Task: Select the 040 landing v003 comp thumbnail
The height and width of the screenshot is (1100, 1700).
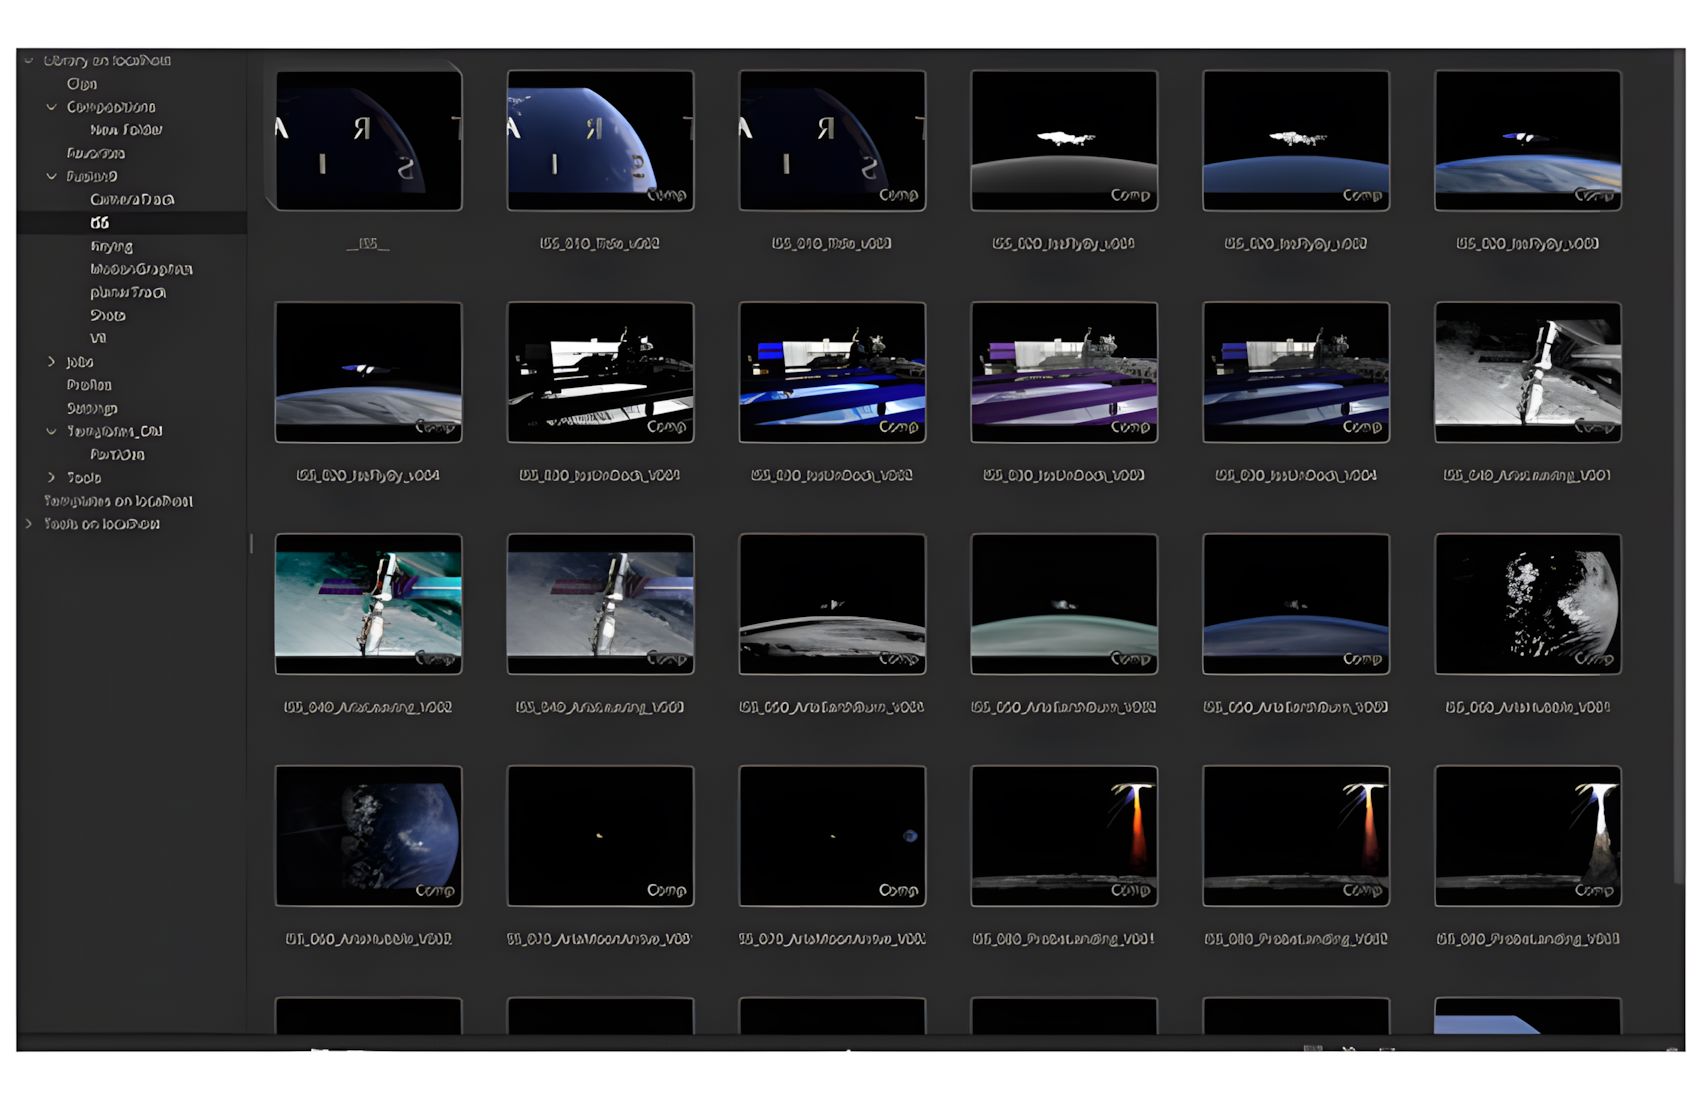Action: [600, 604]
